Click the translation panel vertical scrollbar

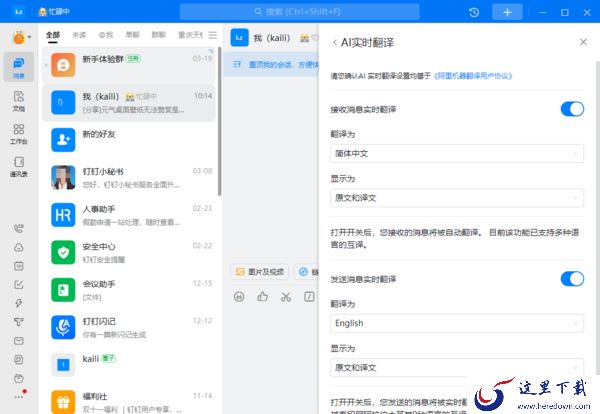(x=598, y=218)
